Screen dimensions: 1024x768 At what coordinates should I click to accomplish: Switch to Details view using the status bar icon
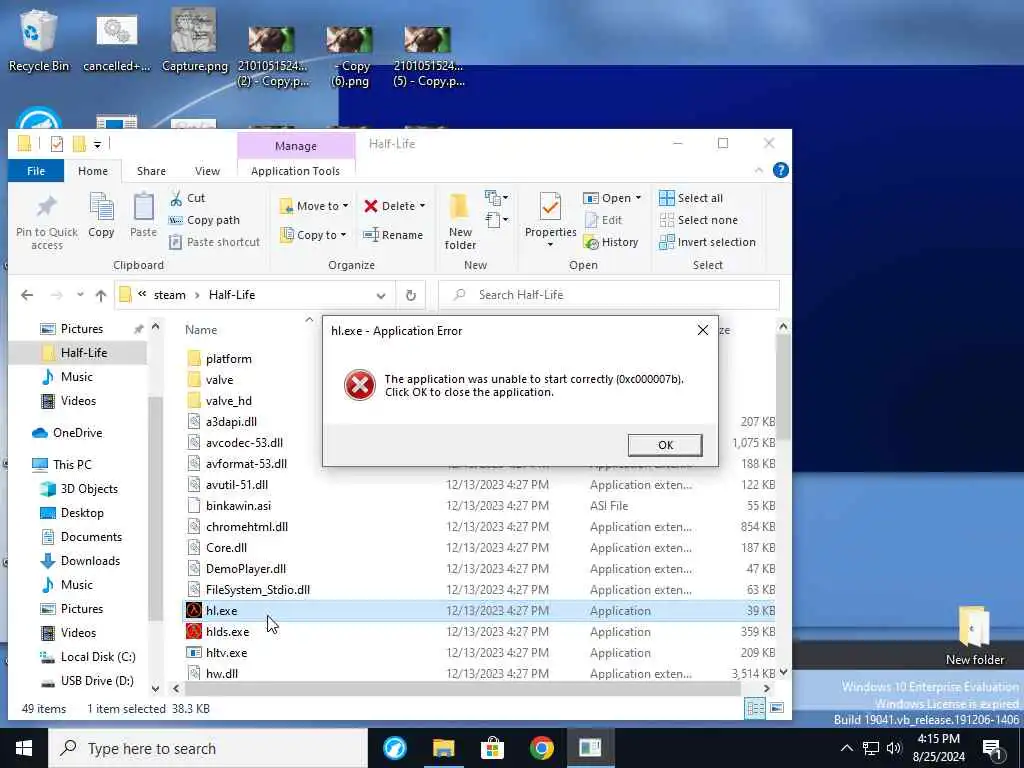[755, 708]
